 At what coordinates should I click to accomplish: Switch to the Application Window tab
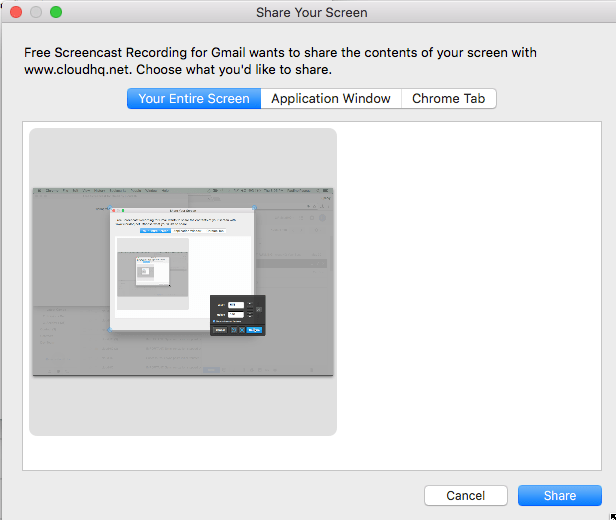coord(331,99)
